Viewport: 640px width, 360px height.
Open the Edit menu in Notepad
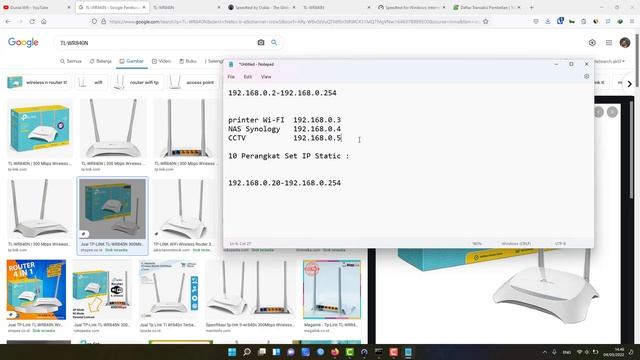click(x=248, y=77)
